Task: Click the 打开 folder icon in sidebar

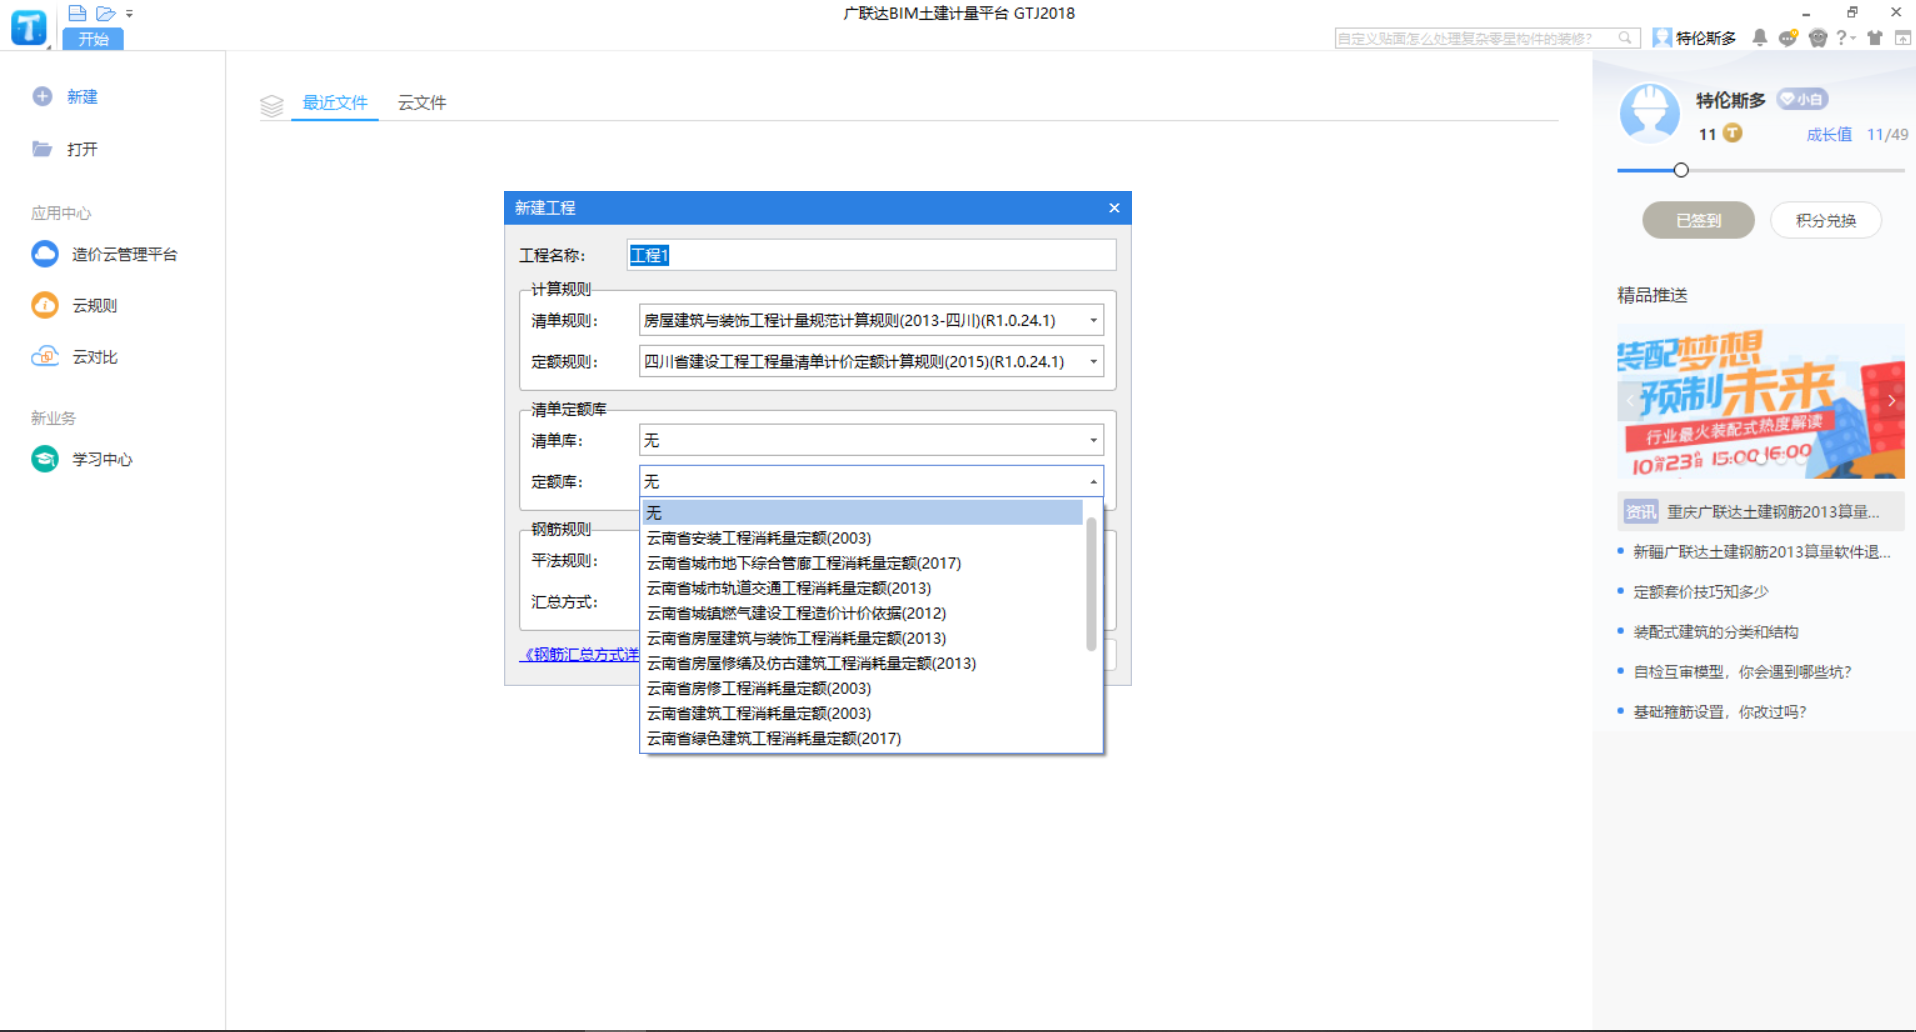Action: pyautogui.click(x=42, y=148)
